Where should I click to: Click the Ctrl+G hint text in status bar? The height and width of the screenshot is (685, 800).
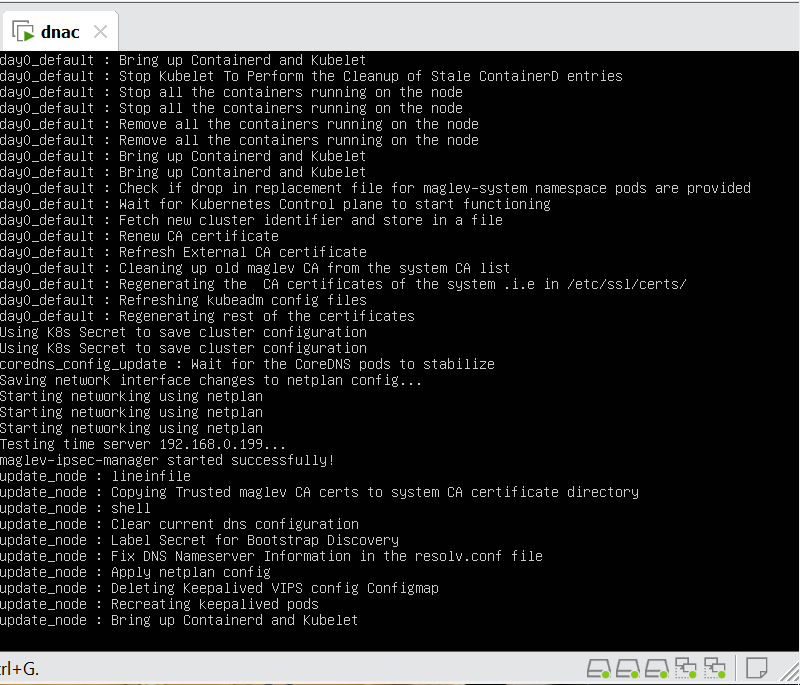pos(20,667)
